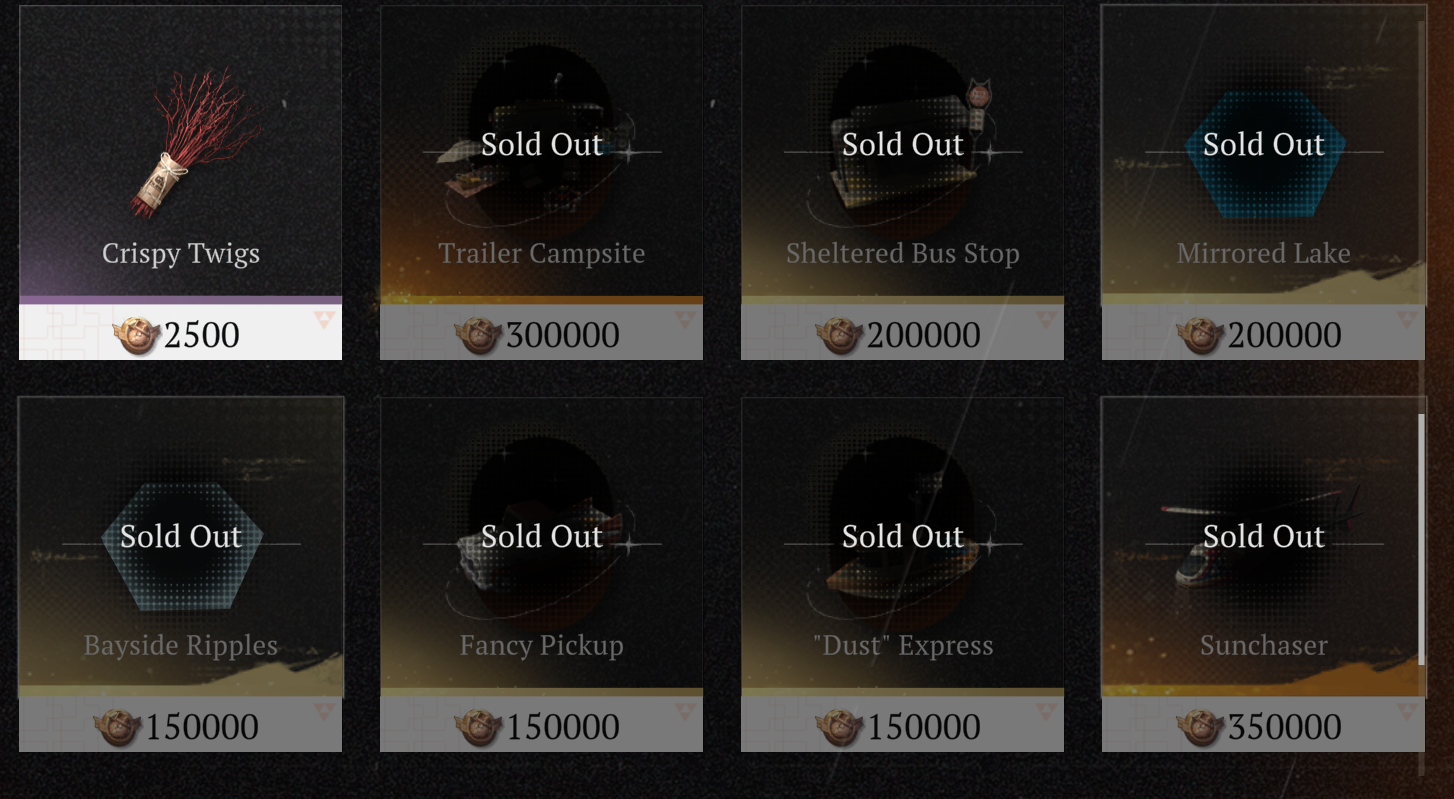
Task: Click the 200000 price bar under Mirrored Lake
Action: pos(1263,332)
